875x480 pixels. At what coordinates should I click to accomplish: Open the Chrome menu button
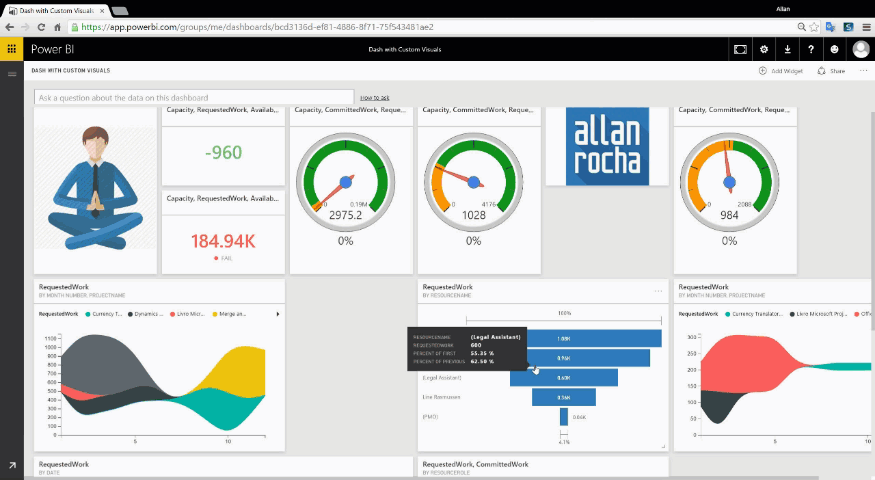(866, 27)
